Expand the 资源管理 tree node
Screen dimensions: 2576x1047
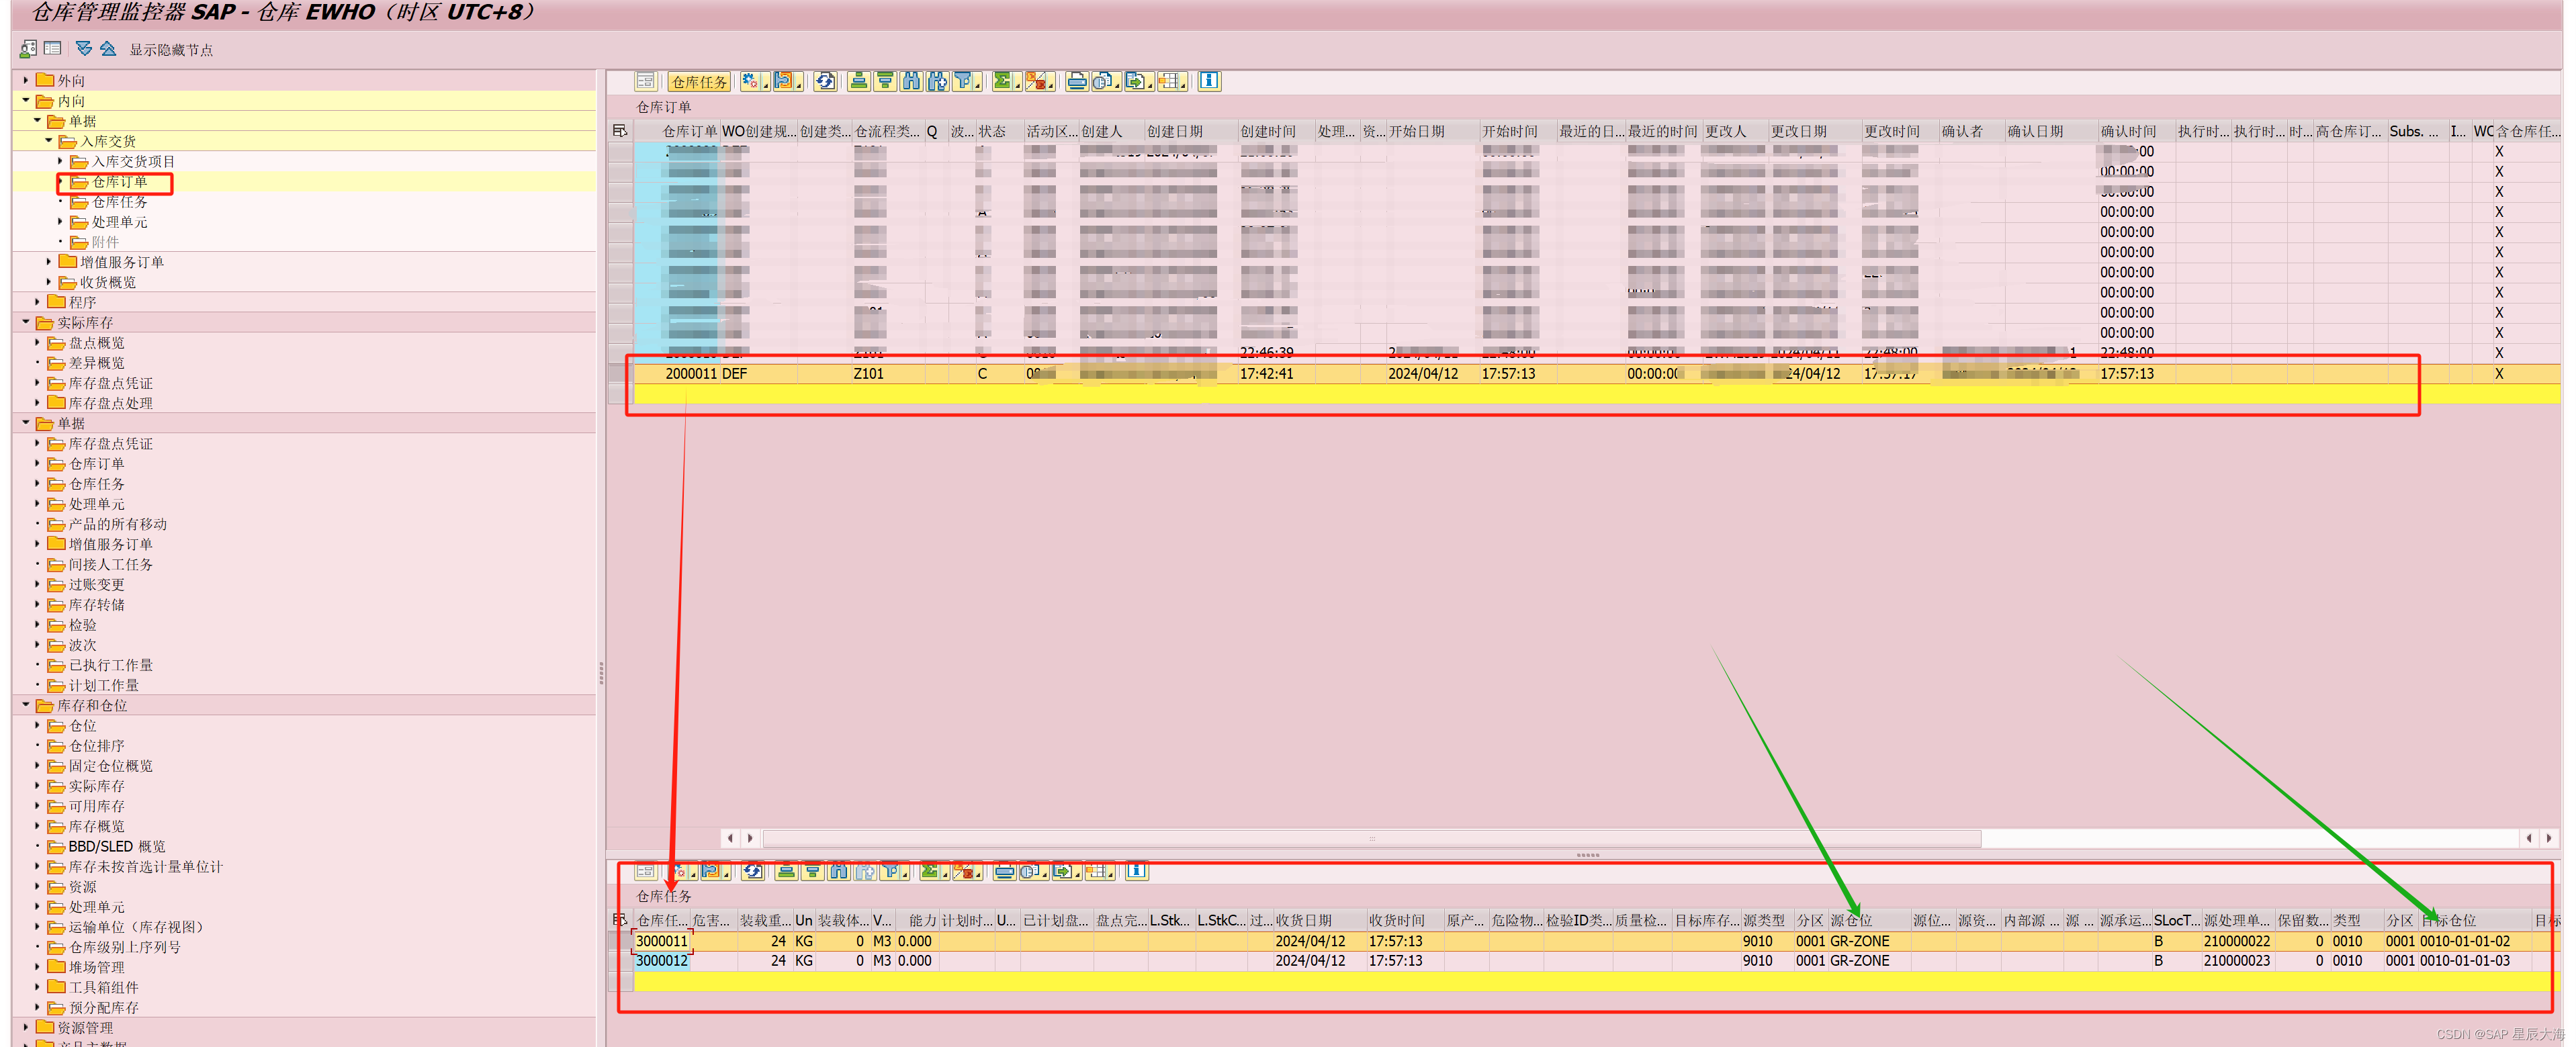coord(26,1027)
